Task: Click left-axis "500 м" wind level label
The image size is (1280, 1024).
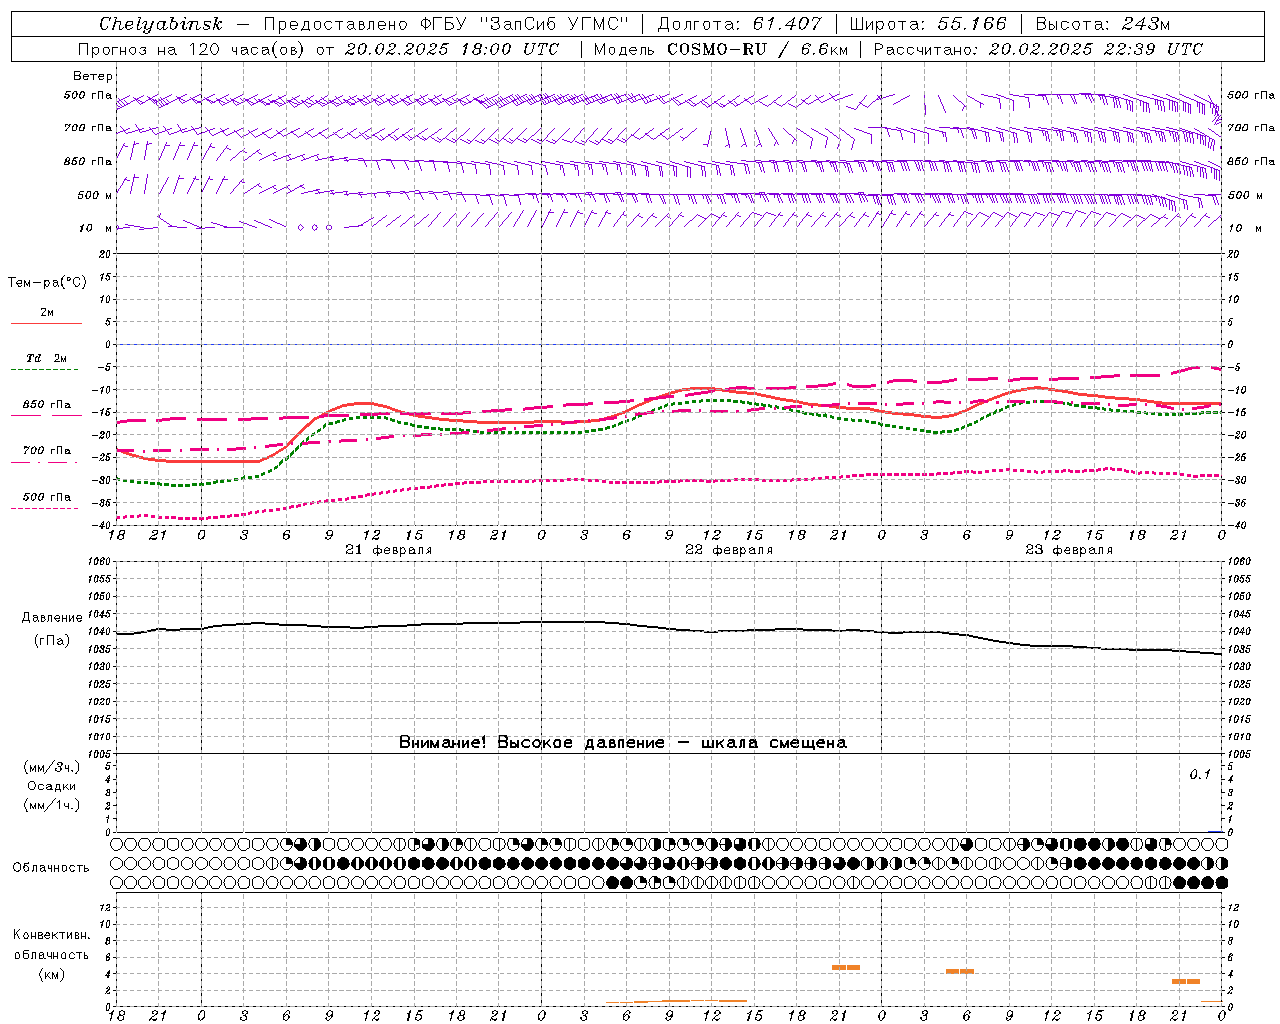Action: point(94,195)
